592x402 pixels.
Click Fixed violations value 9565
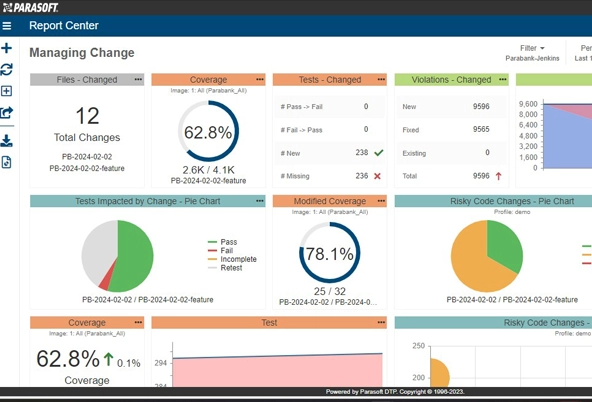click(x=481, y=129)
